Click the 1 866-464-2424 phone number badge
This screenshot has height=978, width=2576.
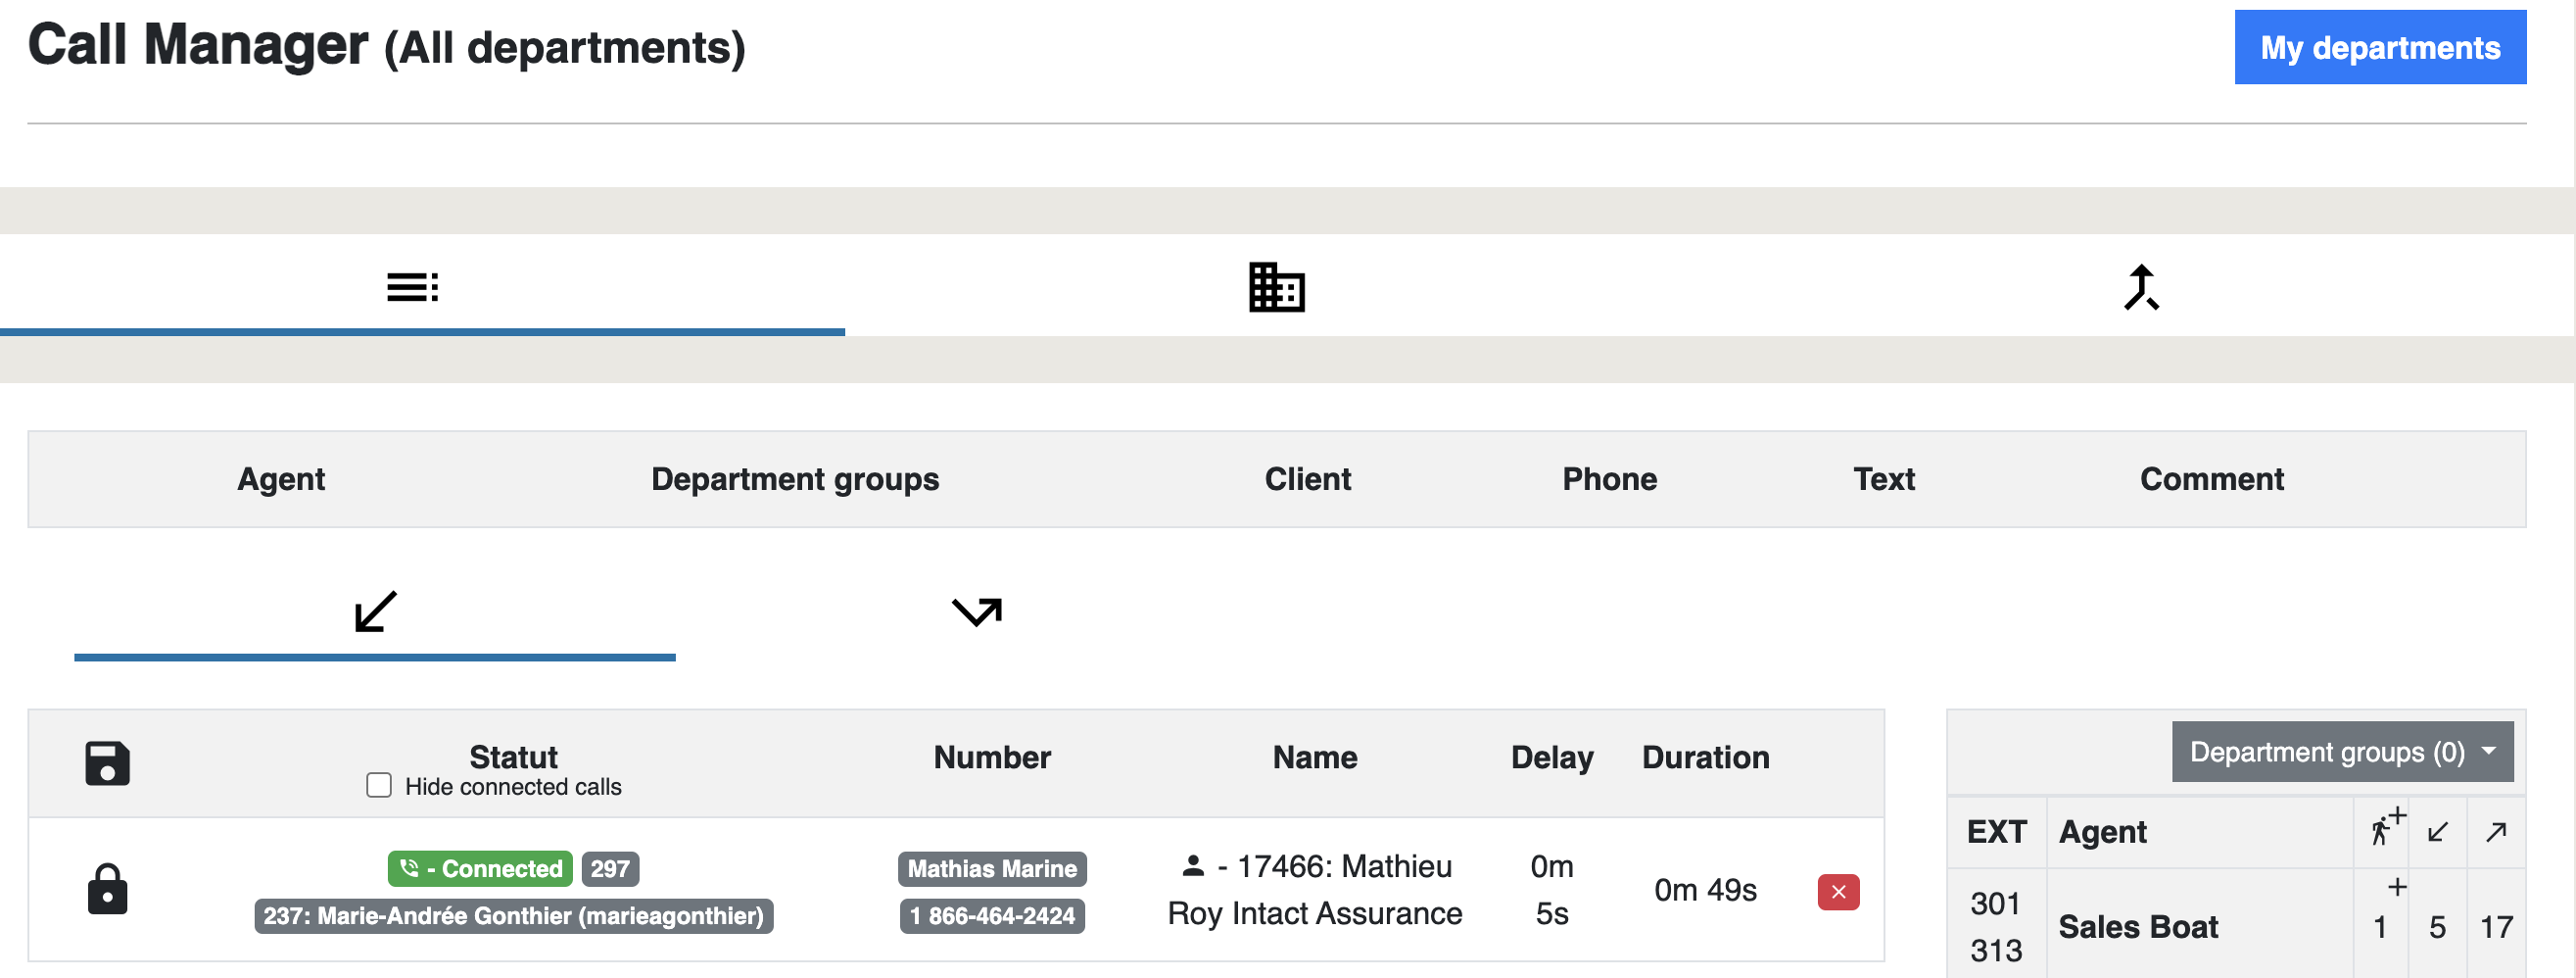click(991, 916)
